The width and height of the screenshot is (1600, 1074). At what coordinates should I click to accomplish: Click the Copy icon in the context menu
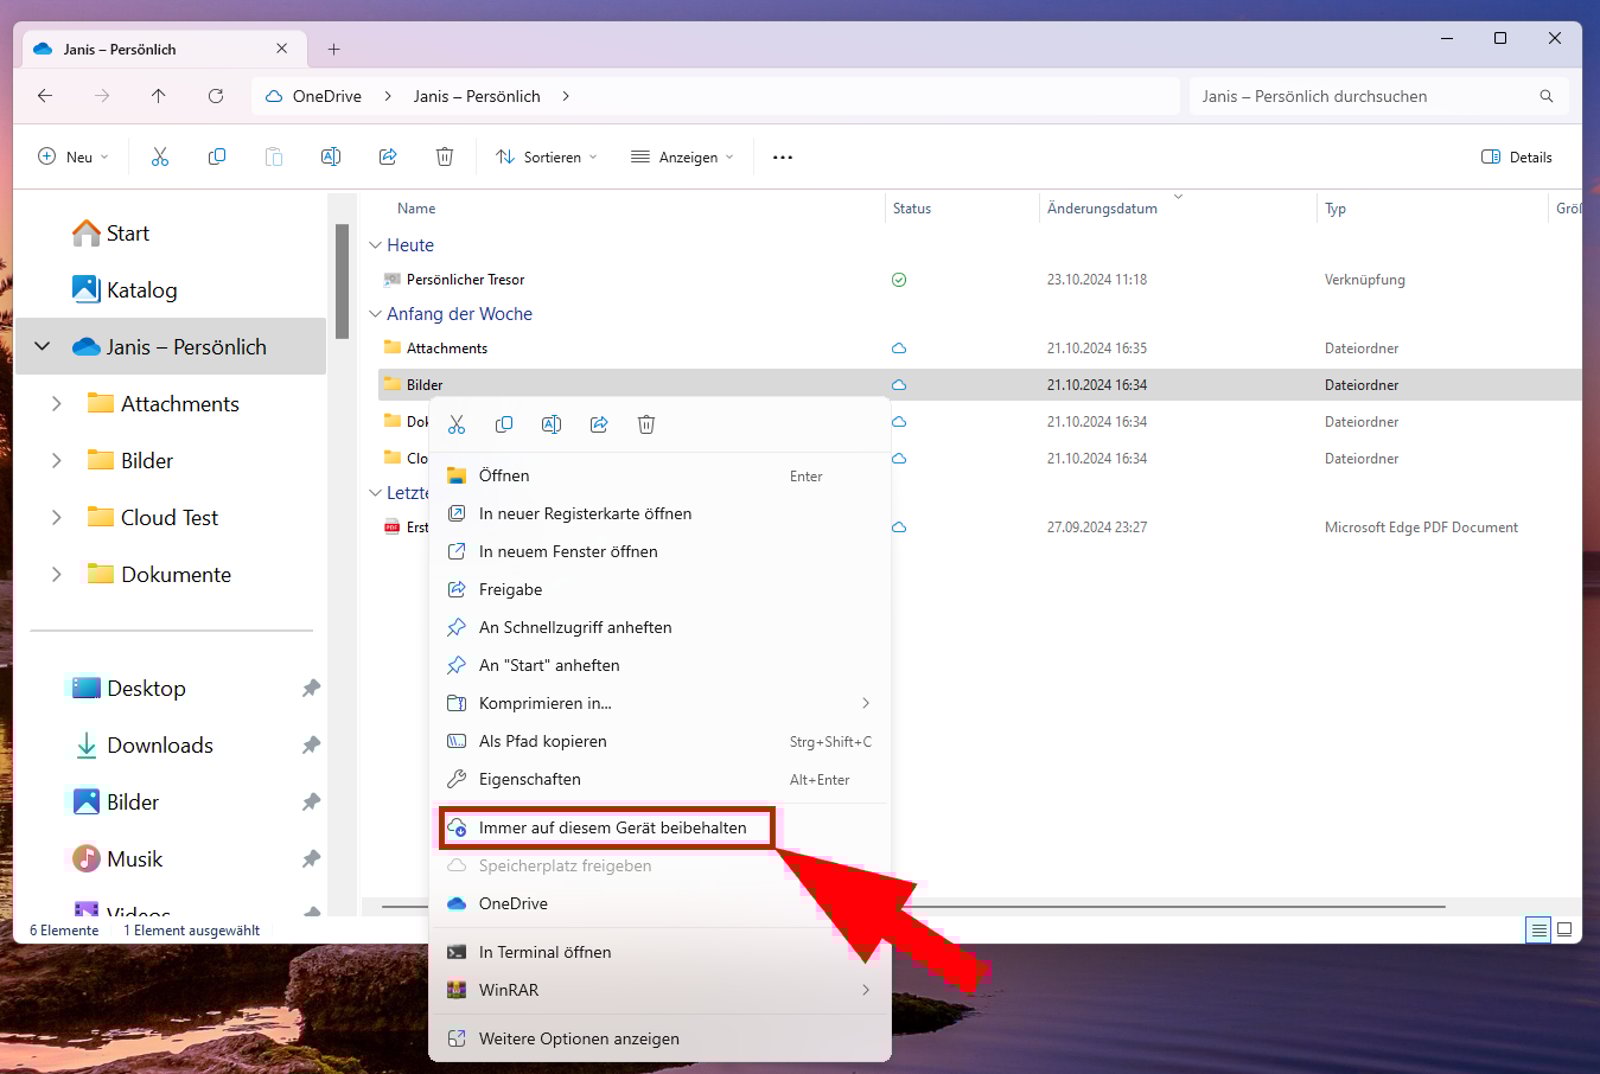[504, 424]
